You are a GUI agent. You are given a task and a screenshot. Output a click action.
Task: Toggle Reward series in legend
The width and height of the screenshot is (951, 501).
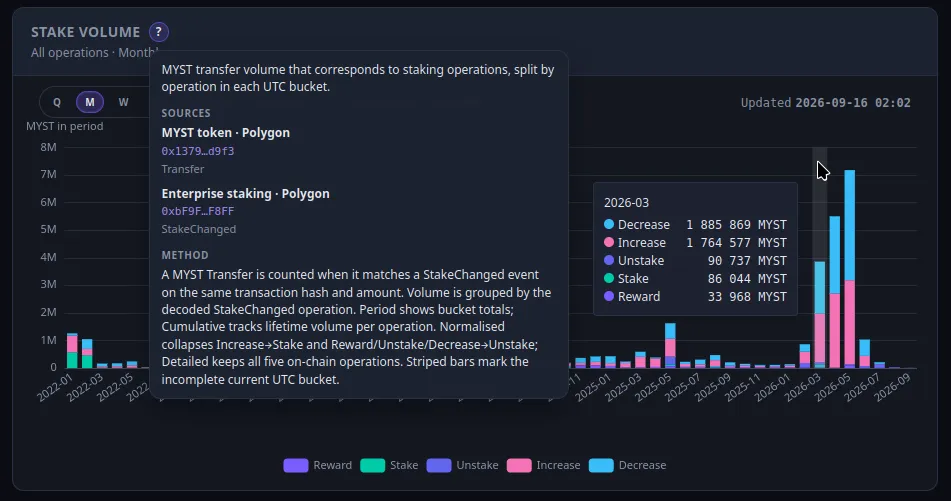(x=318, y=465)
